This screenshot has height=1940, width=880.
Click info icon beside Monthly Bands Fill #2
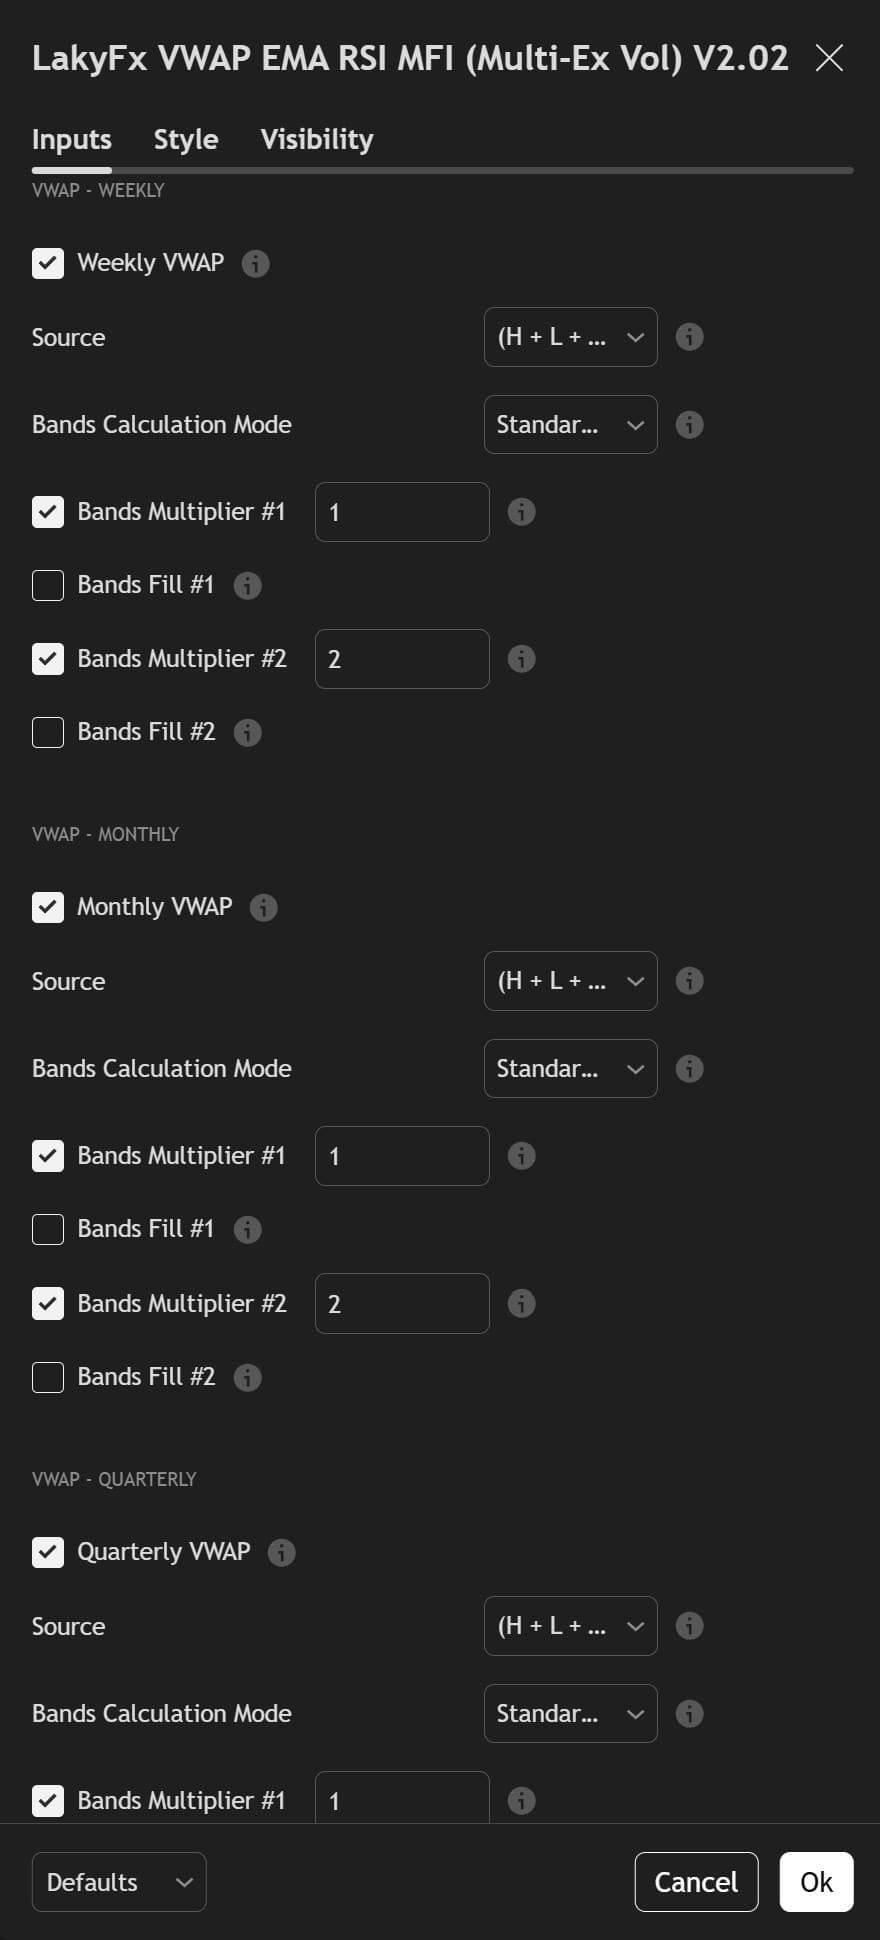coord(247,1377)
